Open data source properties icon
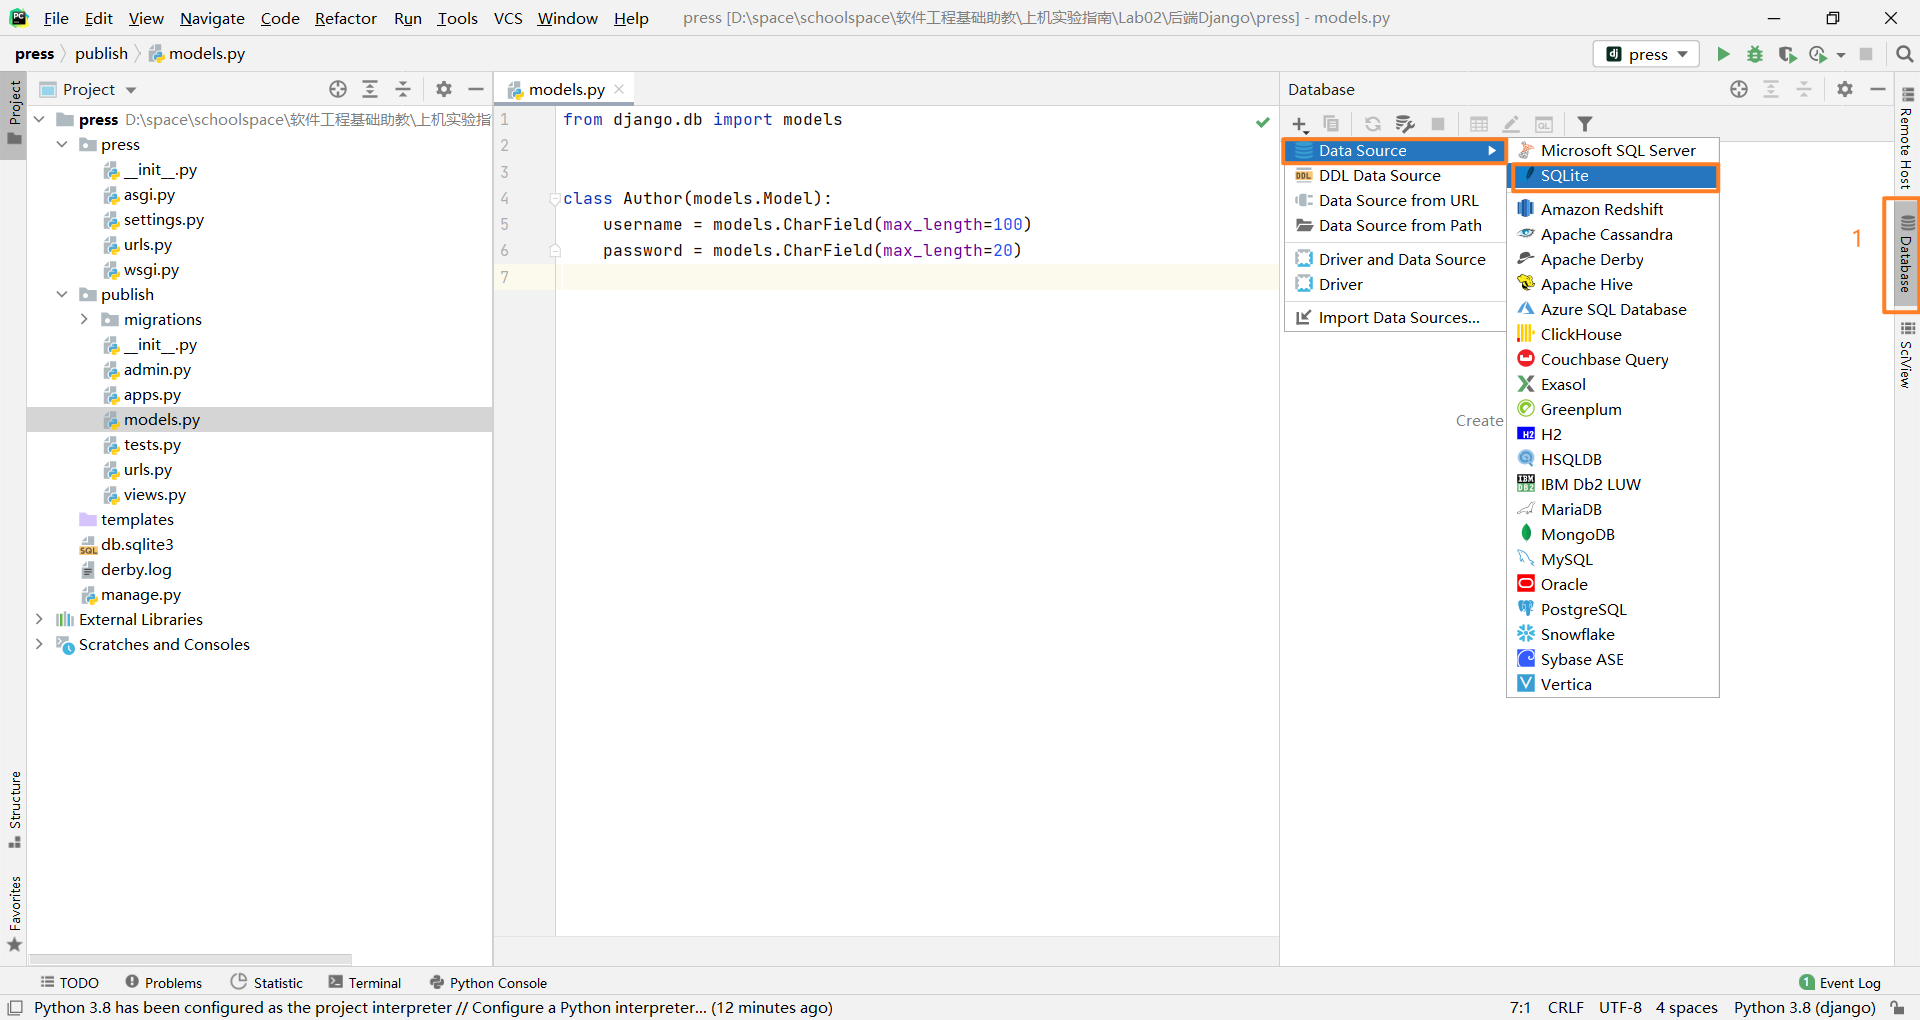The image size is (1920, 1020). point(1405,124)
